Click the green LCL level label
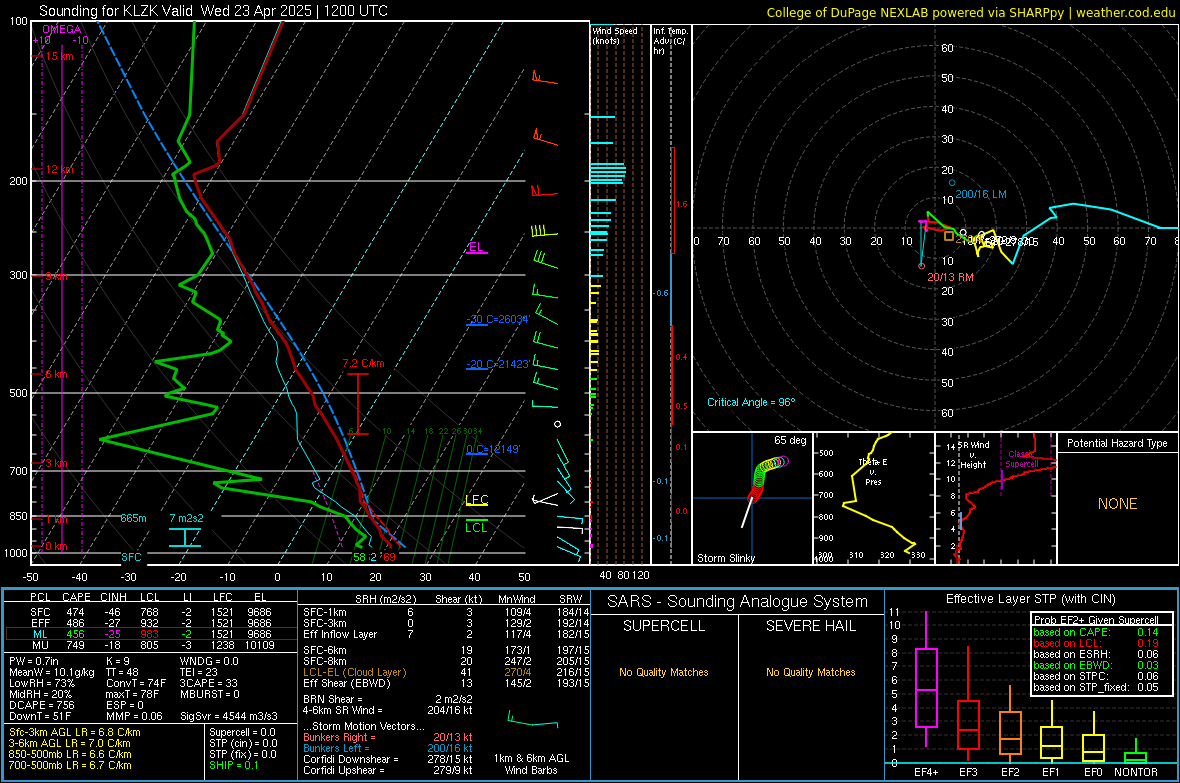The width and height of the screenshot is (1180, 783). pos(476,527)
